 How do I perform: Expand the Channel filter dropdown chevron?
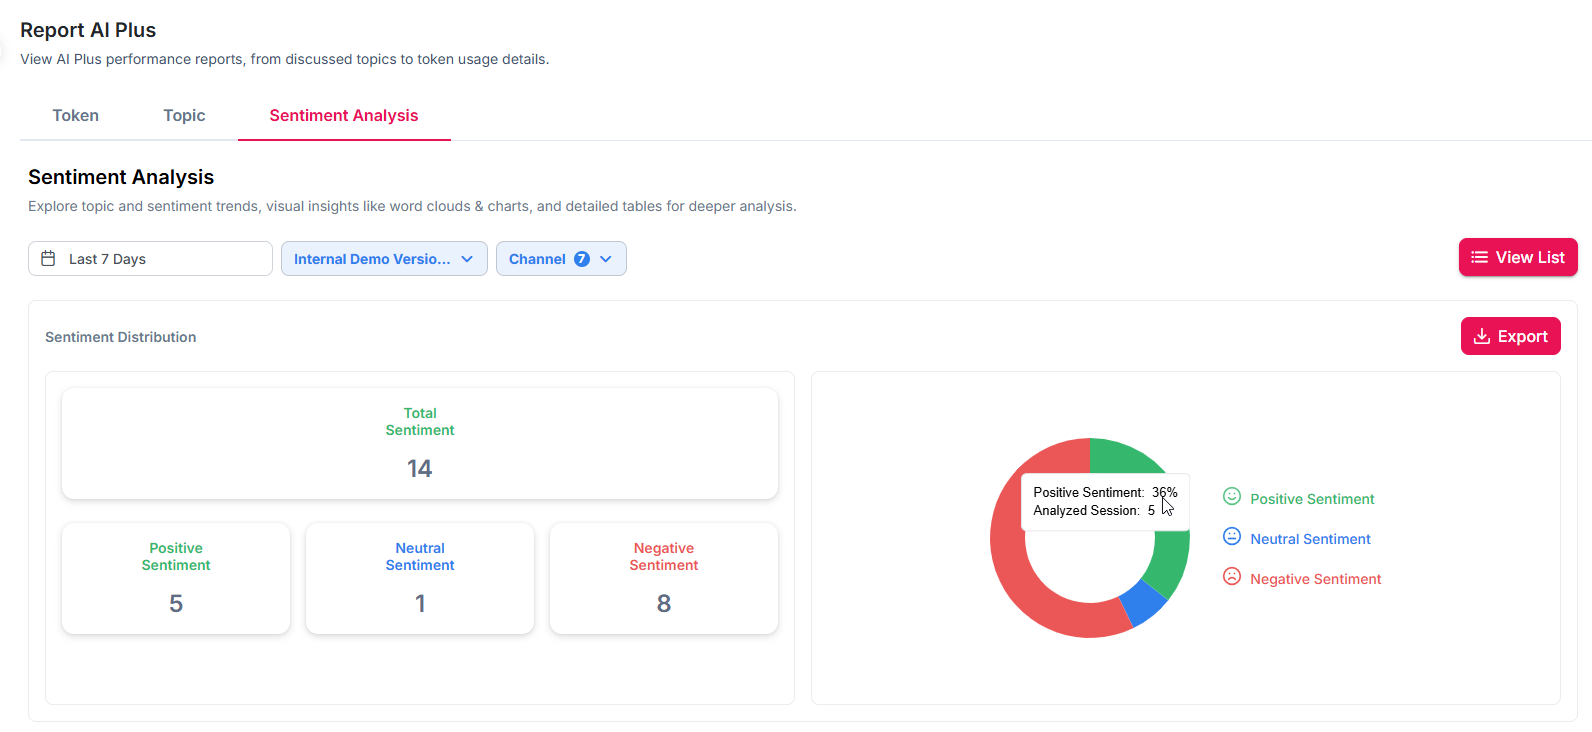(606, 259)
